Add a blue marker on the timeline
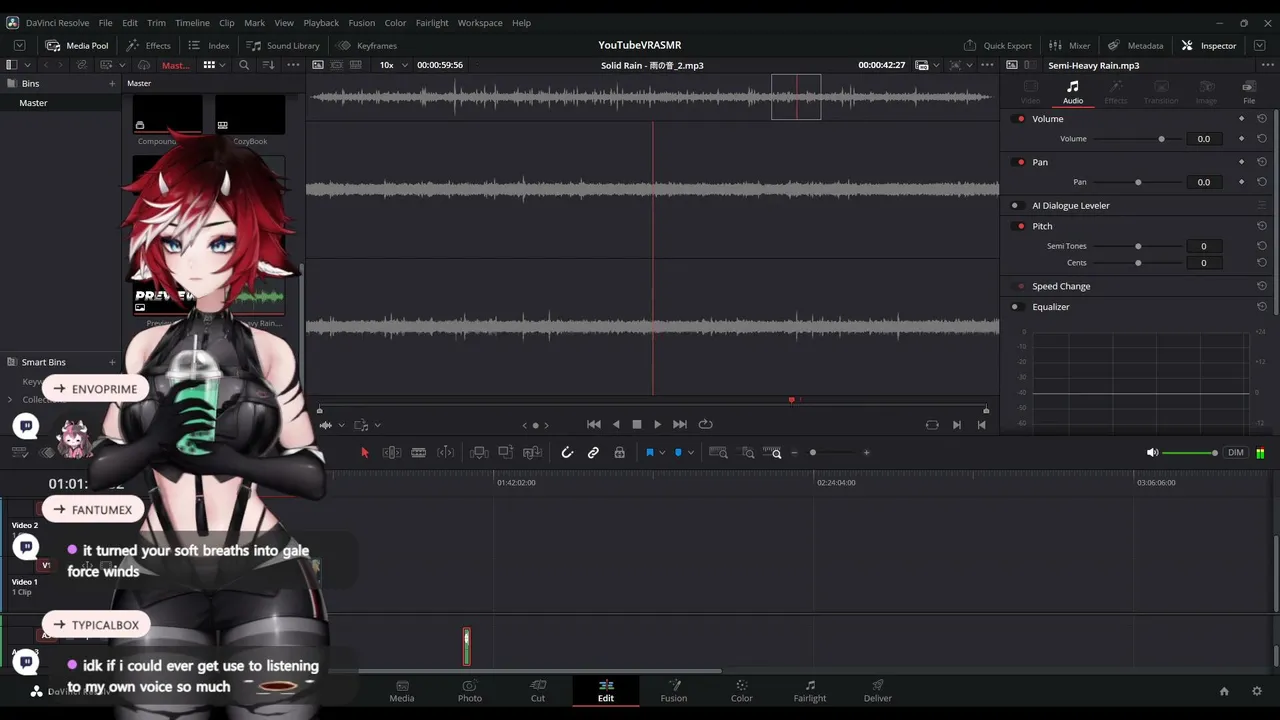This screenshot has width=1280, height=720. (678, 453)
